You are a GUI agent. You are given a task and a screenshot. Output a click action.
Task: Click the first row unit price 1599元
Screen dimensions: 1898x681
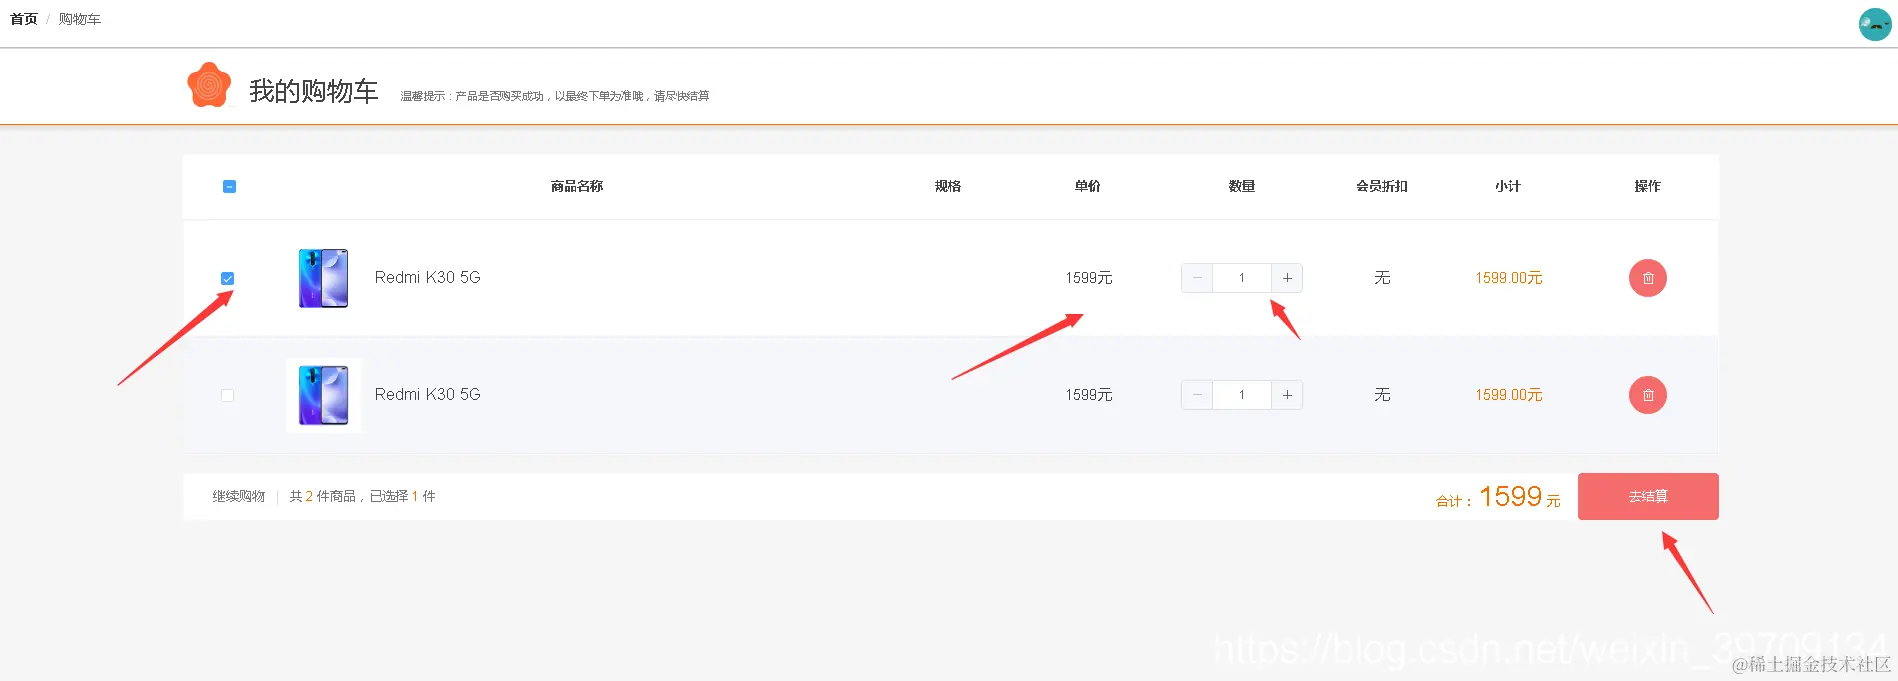coord(1089,278)
